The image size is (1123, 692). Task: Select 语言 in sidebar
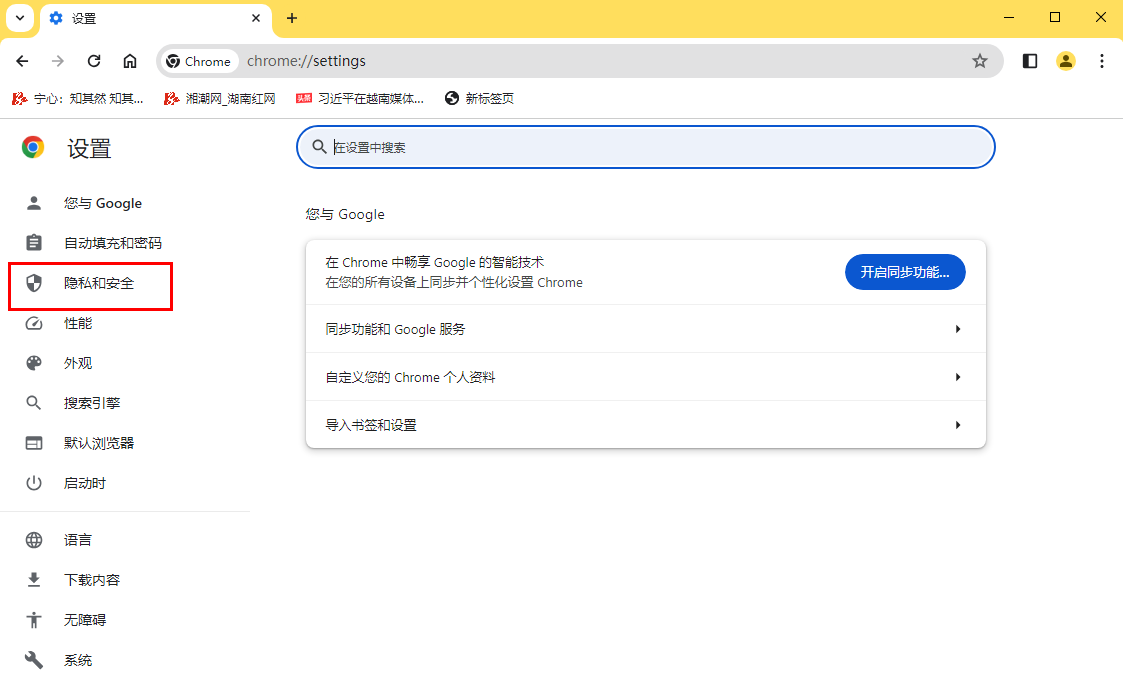tap(77, 539)
